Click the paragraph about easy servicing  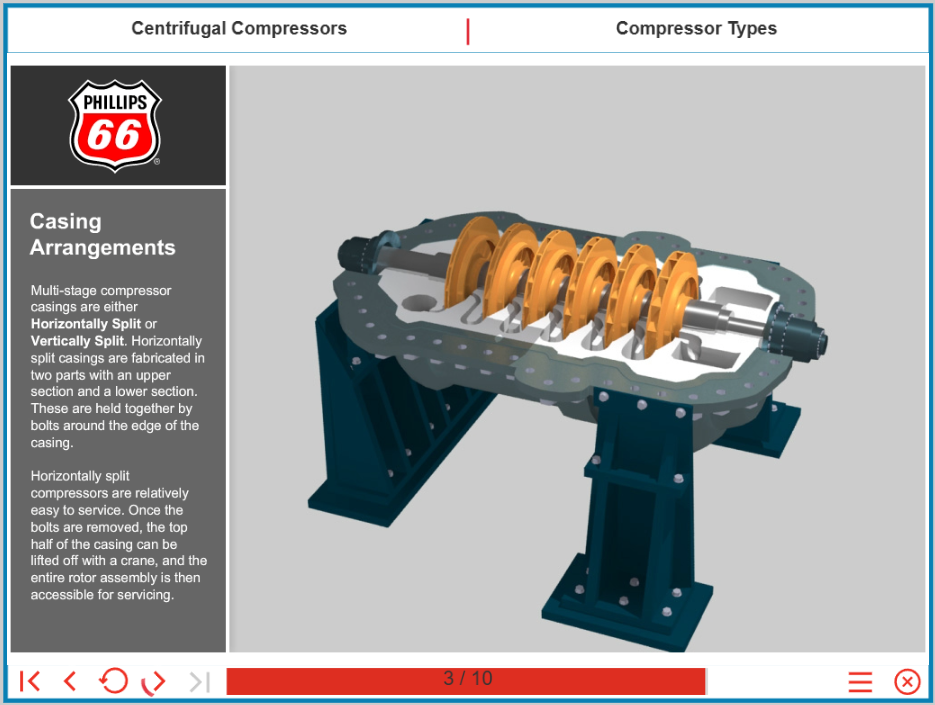coord(119,536)
